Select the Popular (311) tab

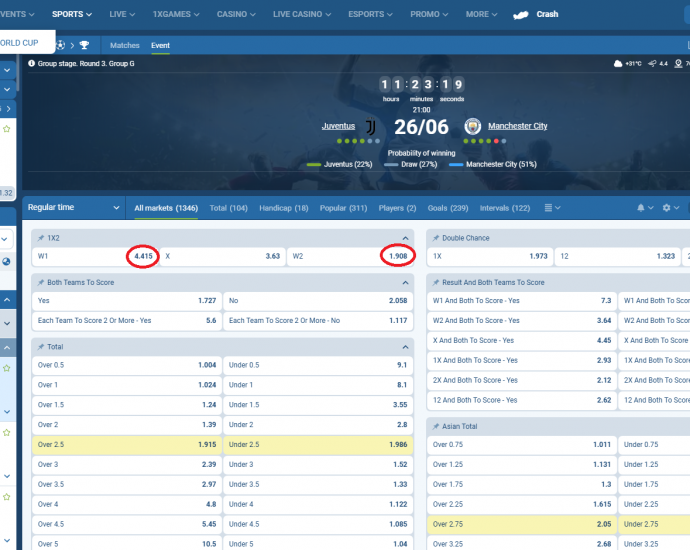pos(343,208)
